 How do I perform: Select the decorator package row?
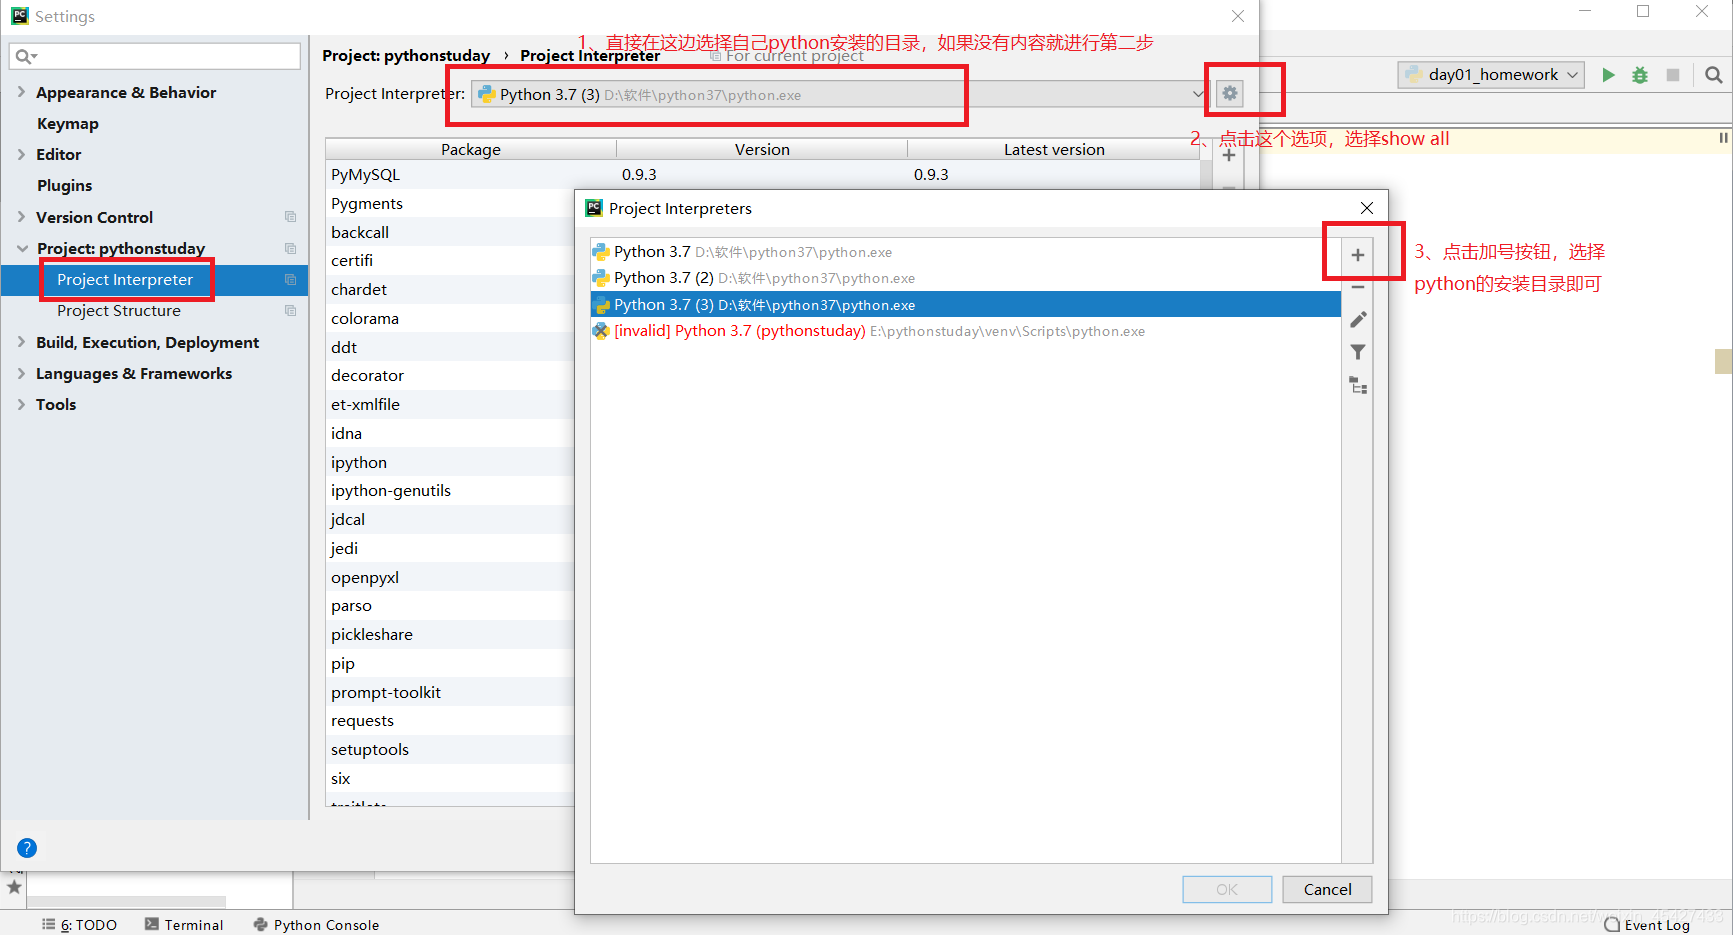pyautogui.click(x=450, y=375)
